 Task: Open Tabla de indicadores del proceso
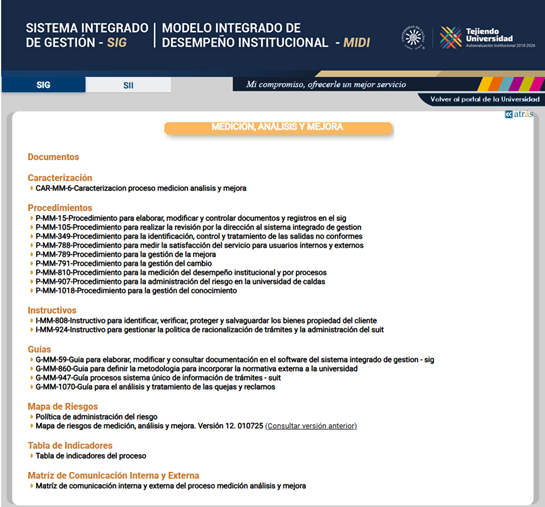coord(91,456)
